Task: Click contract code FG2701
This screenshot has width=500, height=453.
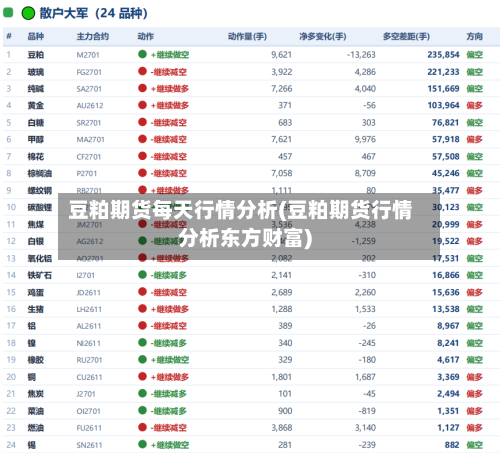Action: [x=89, y=72]
